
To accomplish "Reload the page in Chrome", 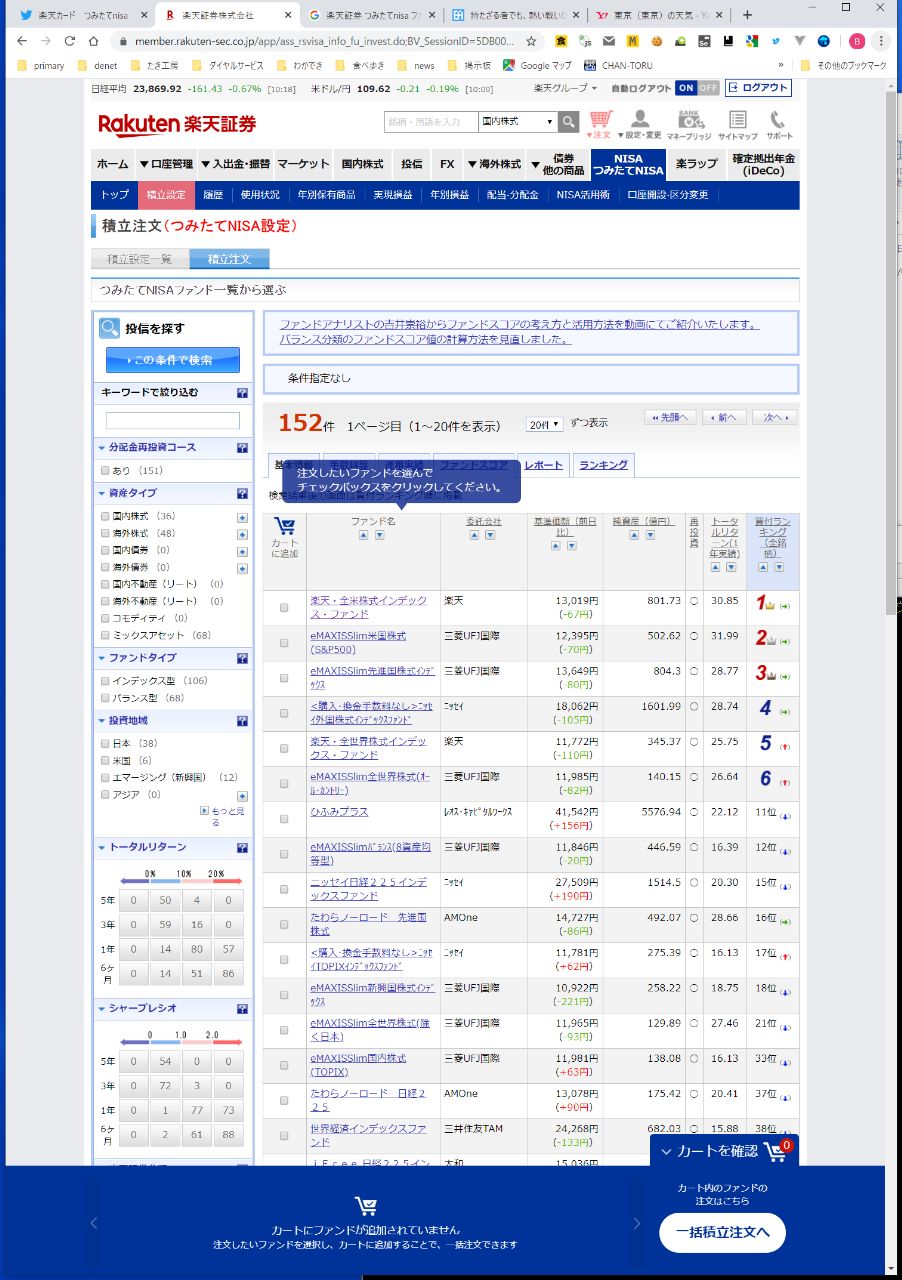I will (x=69, y=41).
